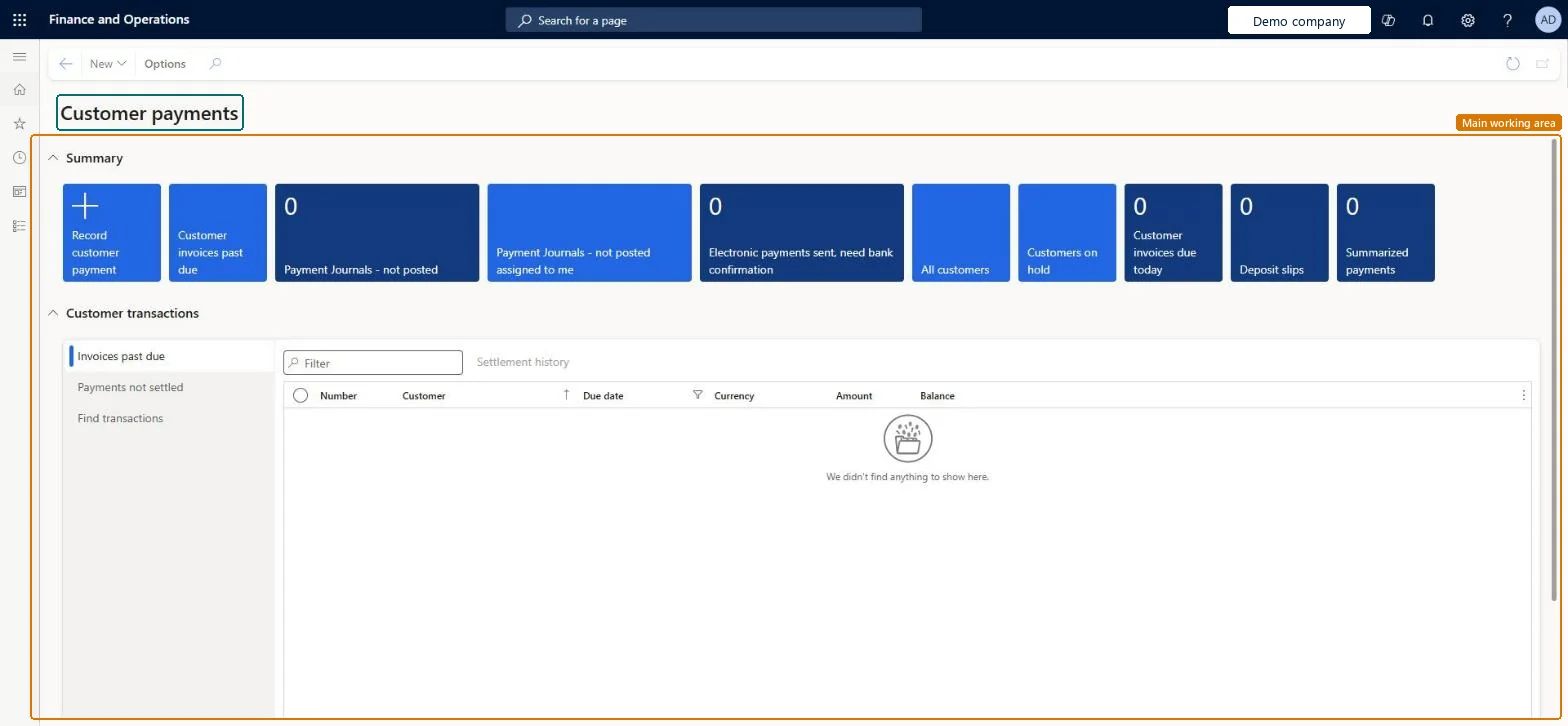Open Recent clock icon in sidebar
The height and width of the screenshot is (726, 1568).
click(x=19, y=158)
